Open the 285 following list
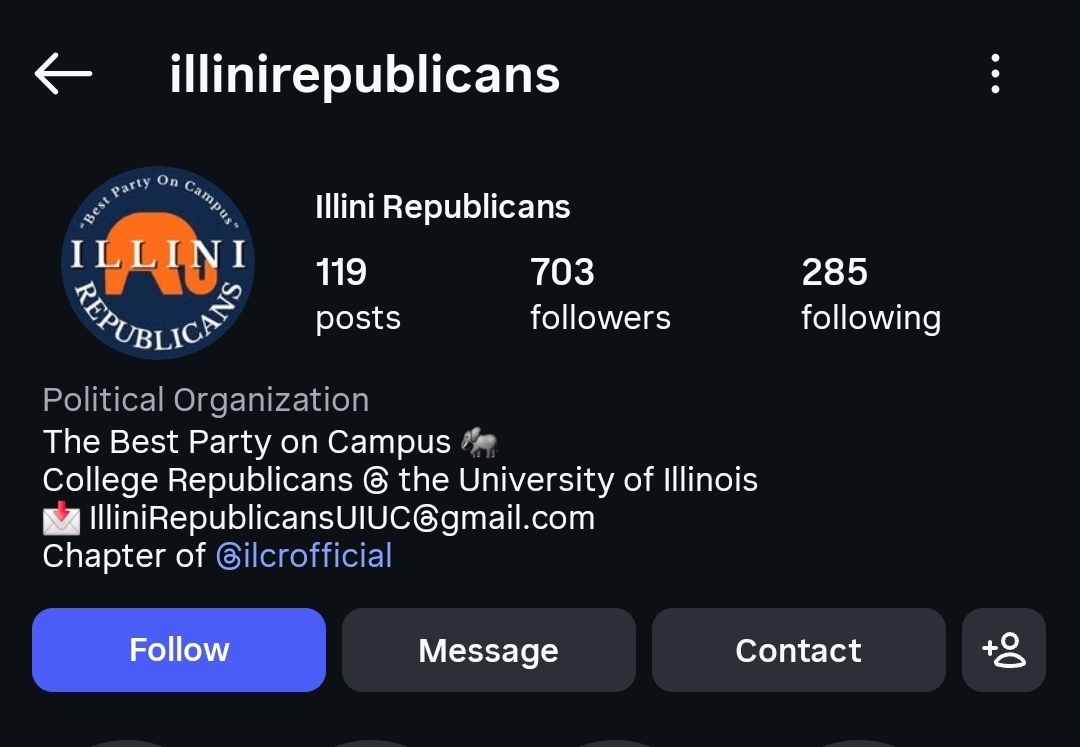The height and width of the screenshot is (747, 1080). pos(870,293)
